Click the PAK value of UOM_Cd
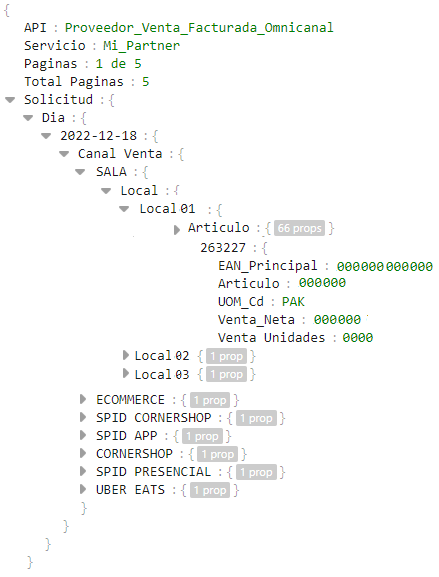Screen dimensions: 439x577 (293, 302)
